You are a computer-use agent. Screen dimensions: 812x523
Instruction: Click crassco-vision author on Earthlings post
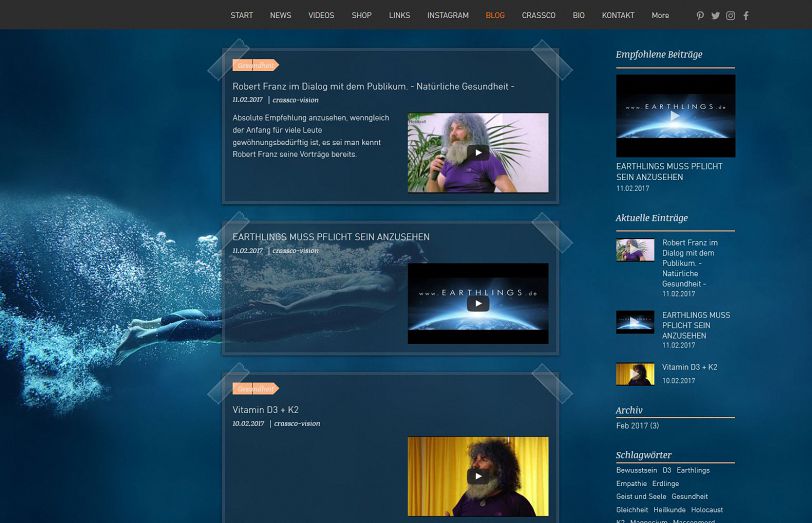click(295, 251)
